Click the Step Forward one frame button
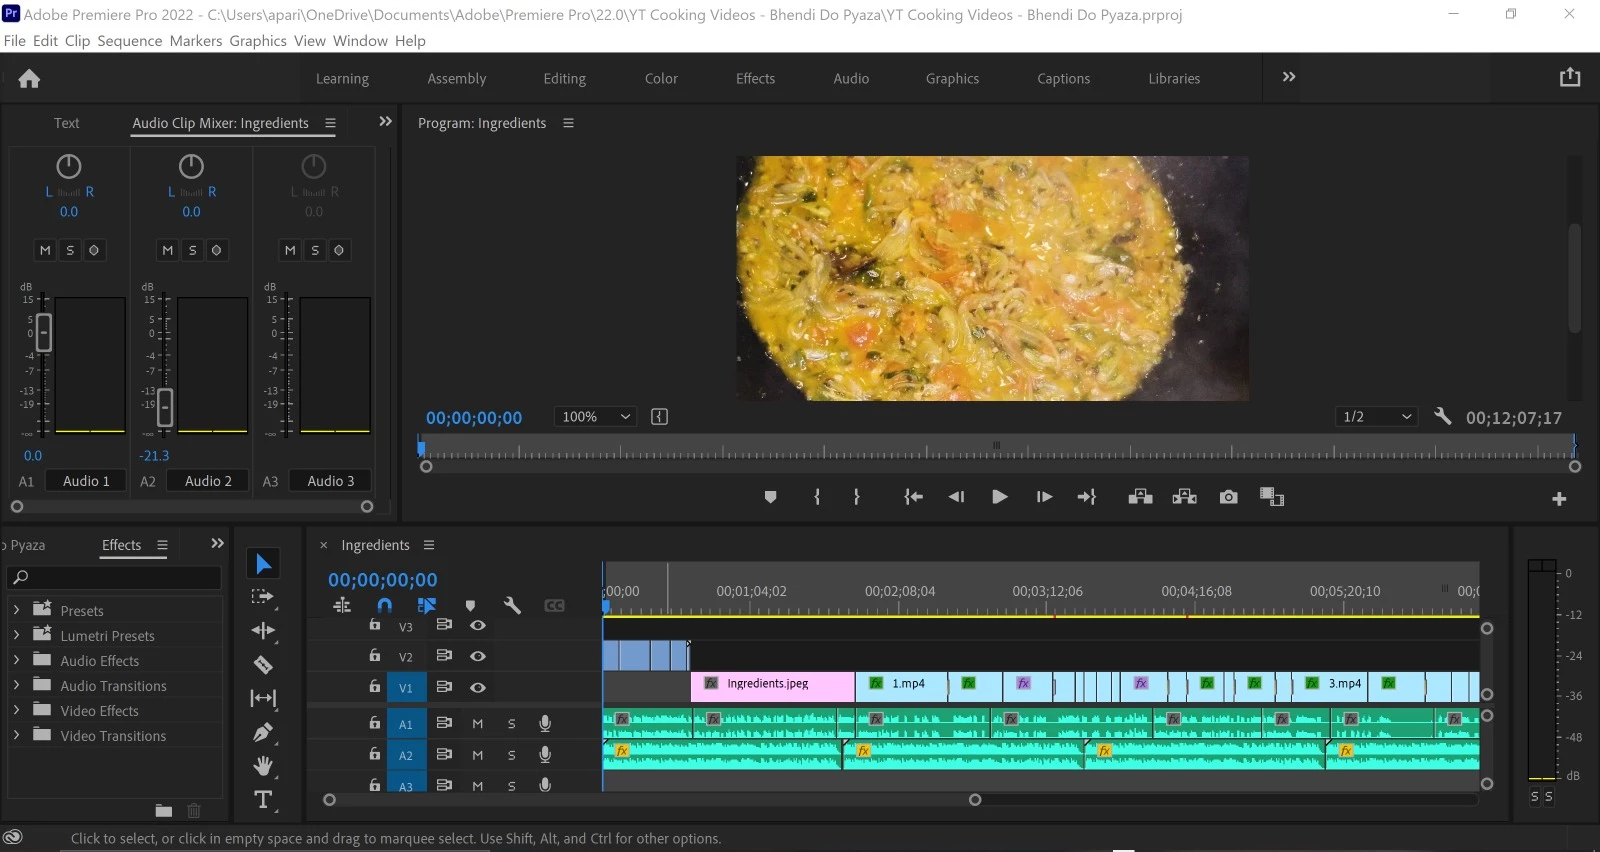This screenshot has width=1600, height=852. pyautogui.click(x=1043, y=497)
